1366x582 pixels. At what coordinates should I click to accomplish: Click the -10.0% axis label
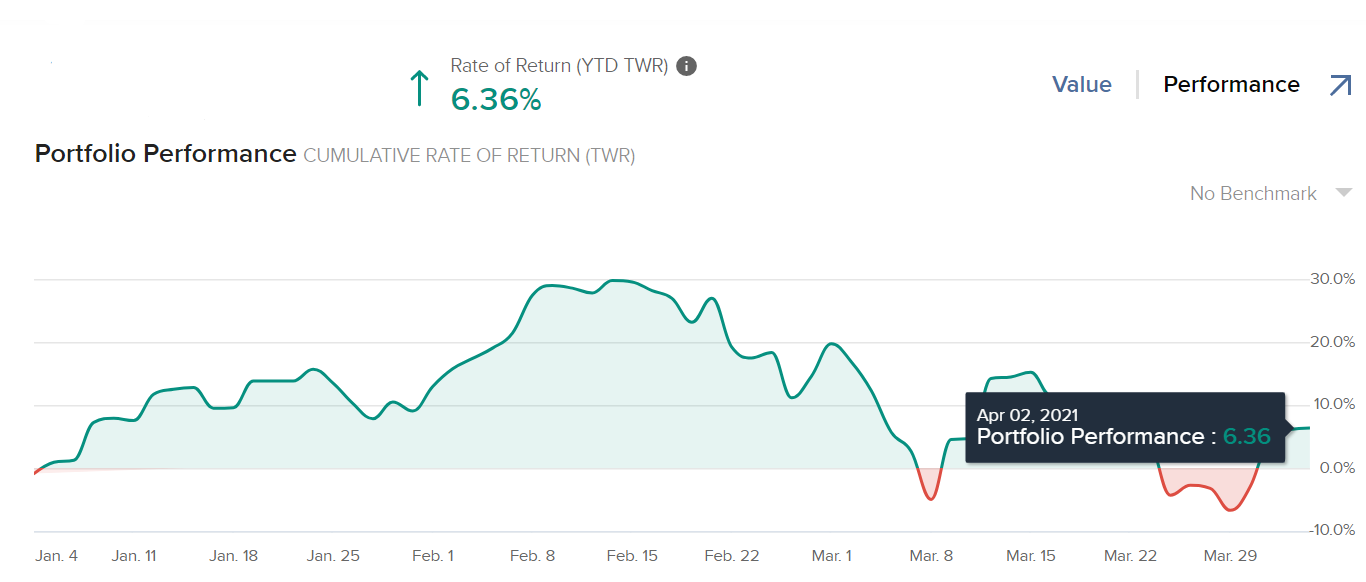tap(1331, 530)
